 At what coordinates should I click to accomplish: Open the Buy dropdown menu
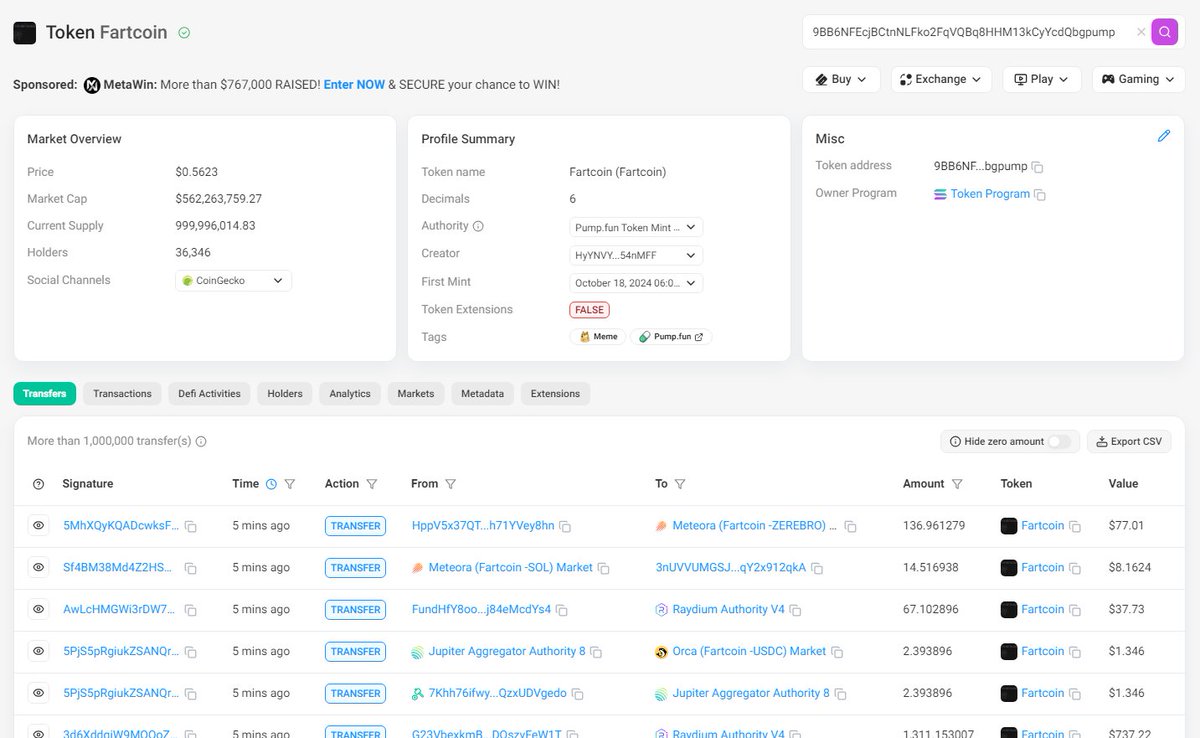841,79
